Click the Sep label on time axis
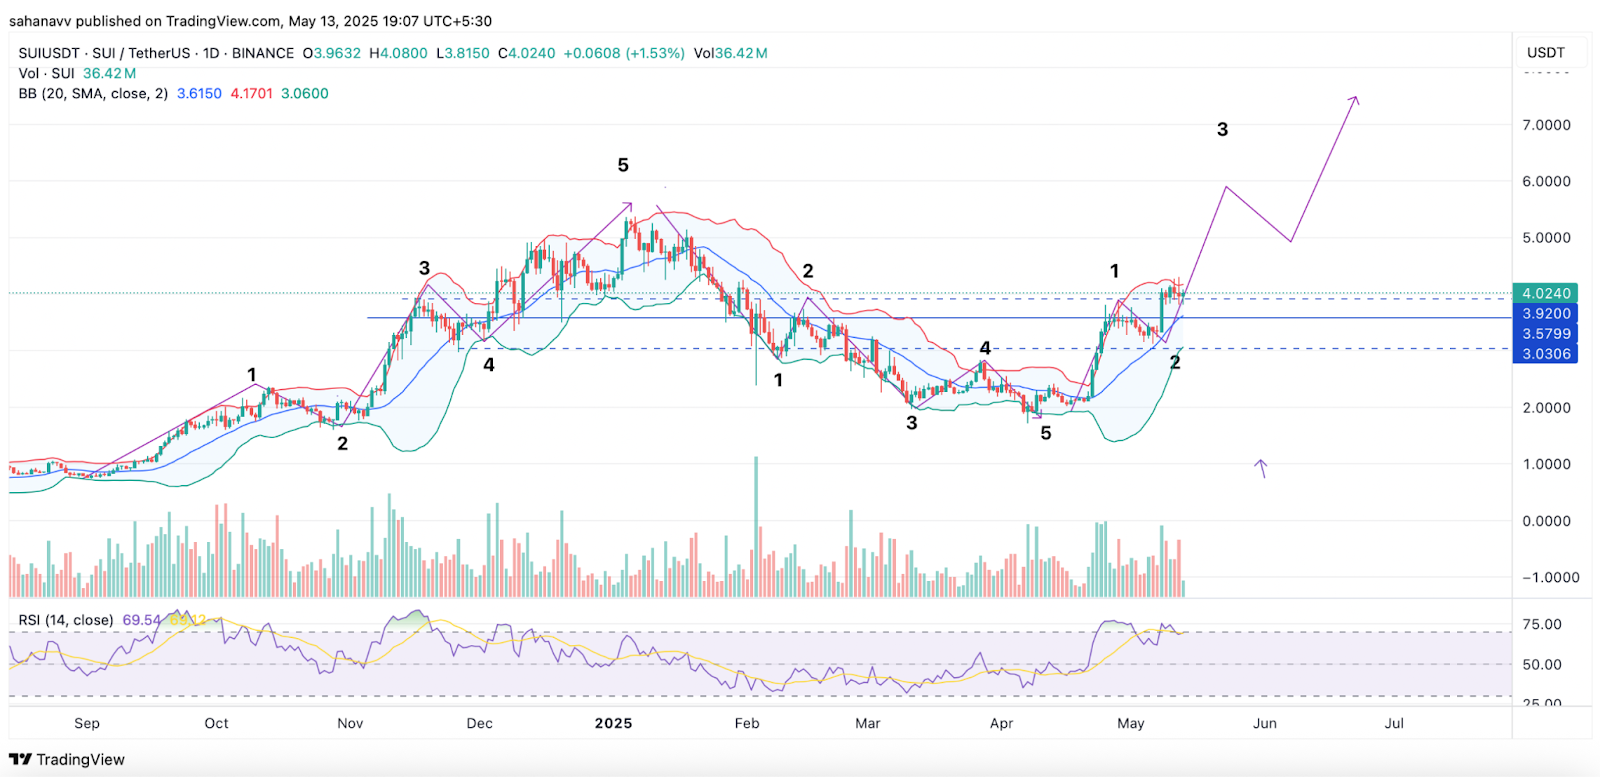 pyautogui.click(x=87, y=723)
